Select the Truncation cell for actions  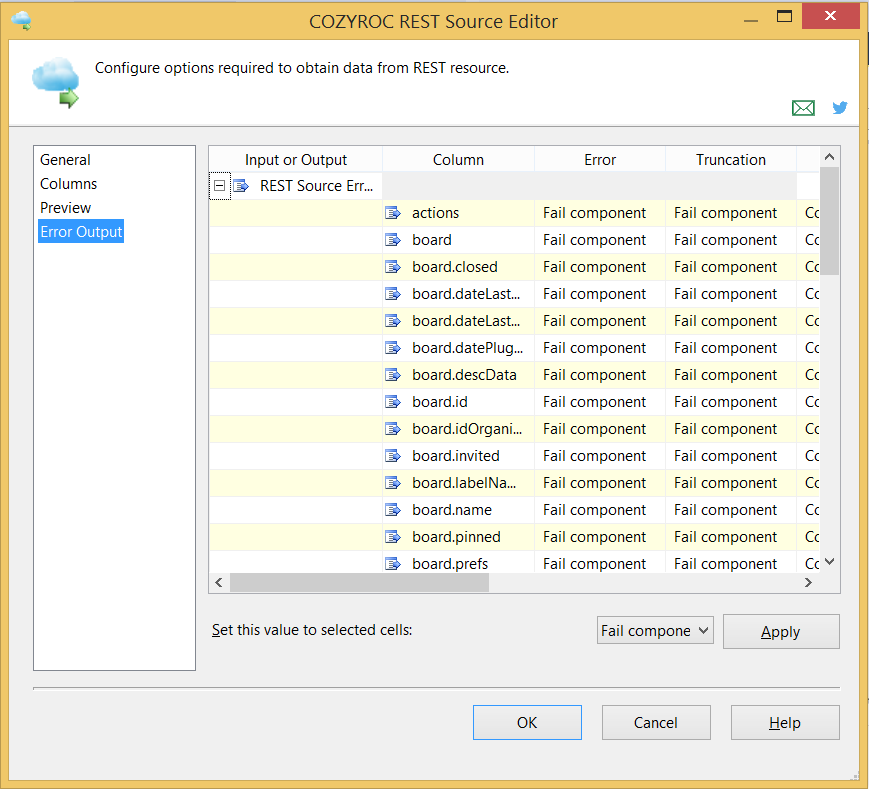[730, 213]
